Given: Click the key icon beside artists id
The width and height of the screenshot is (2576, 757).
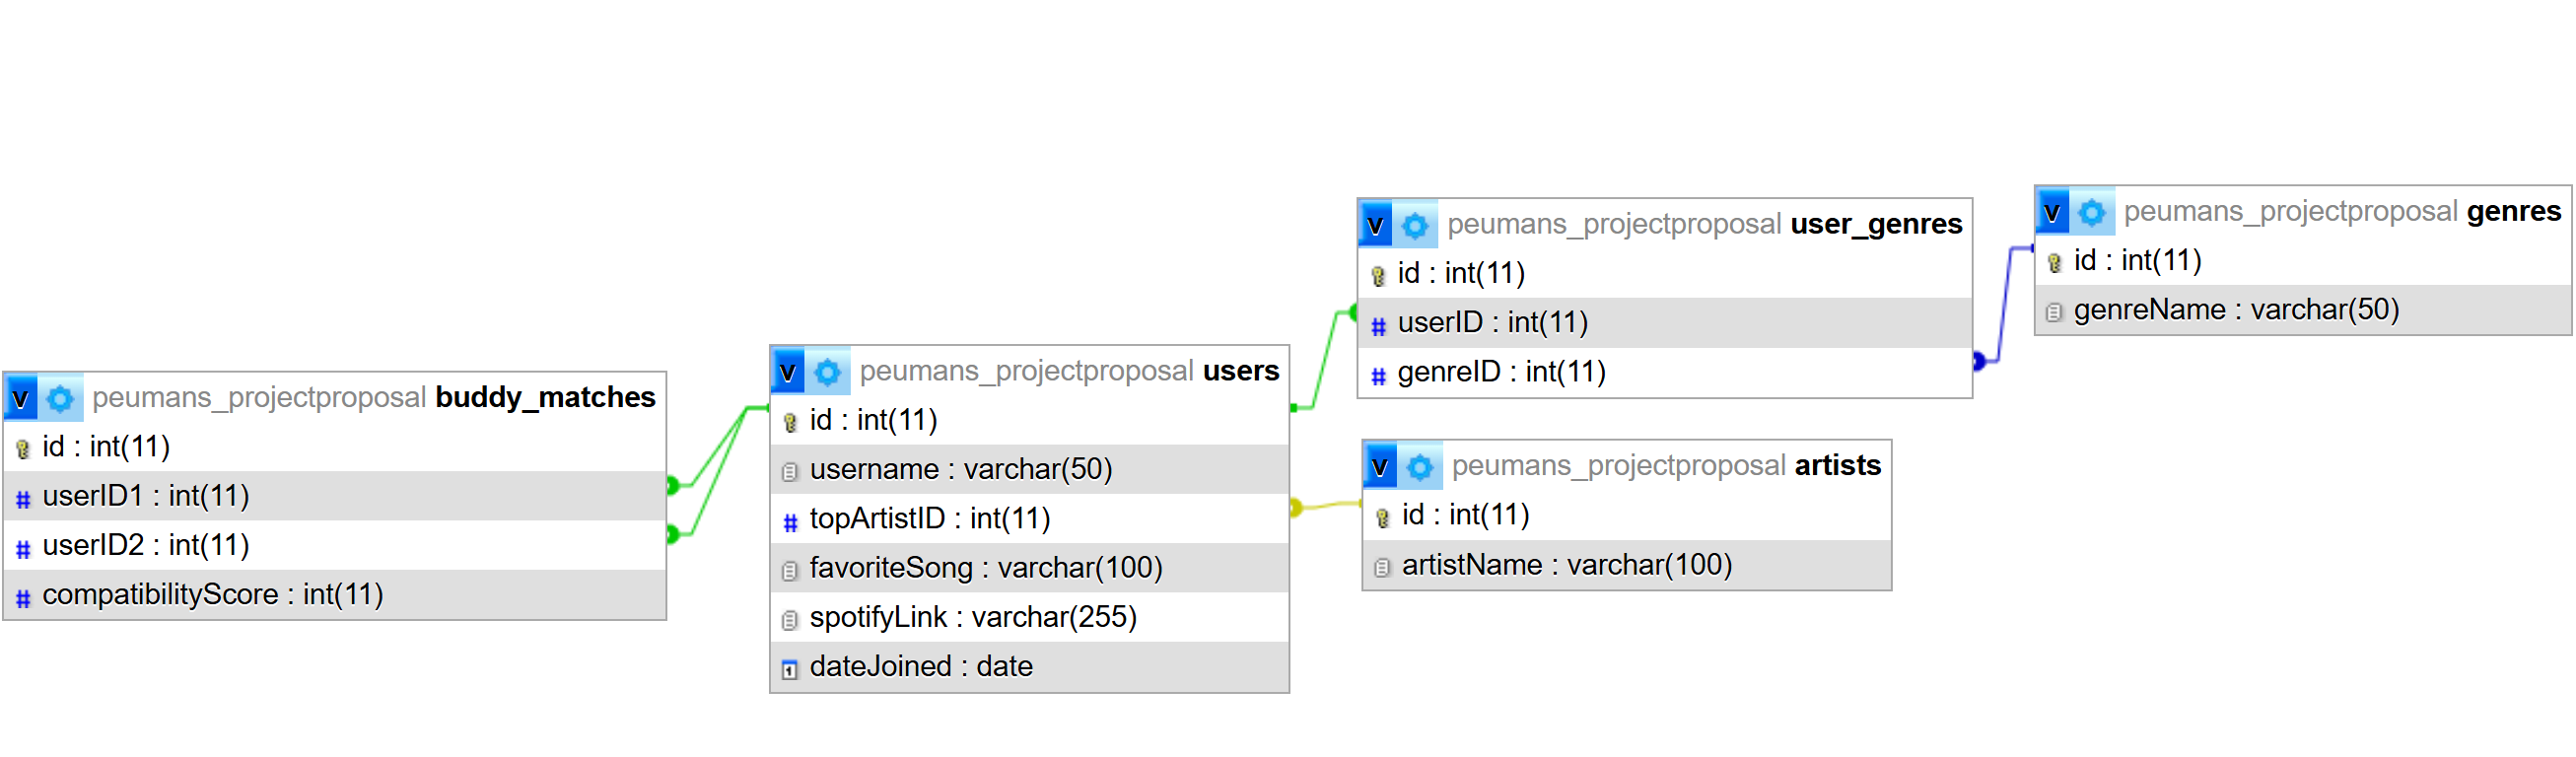Looking at the screenshot, I should pyautogui.click(x=1383, y=517).
